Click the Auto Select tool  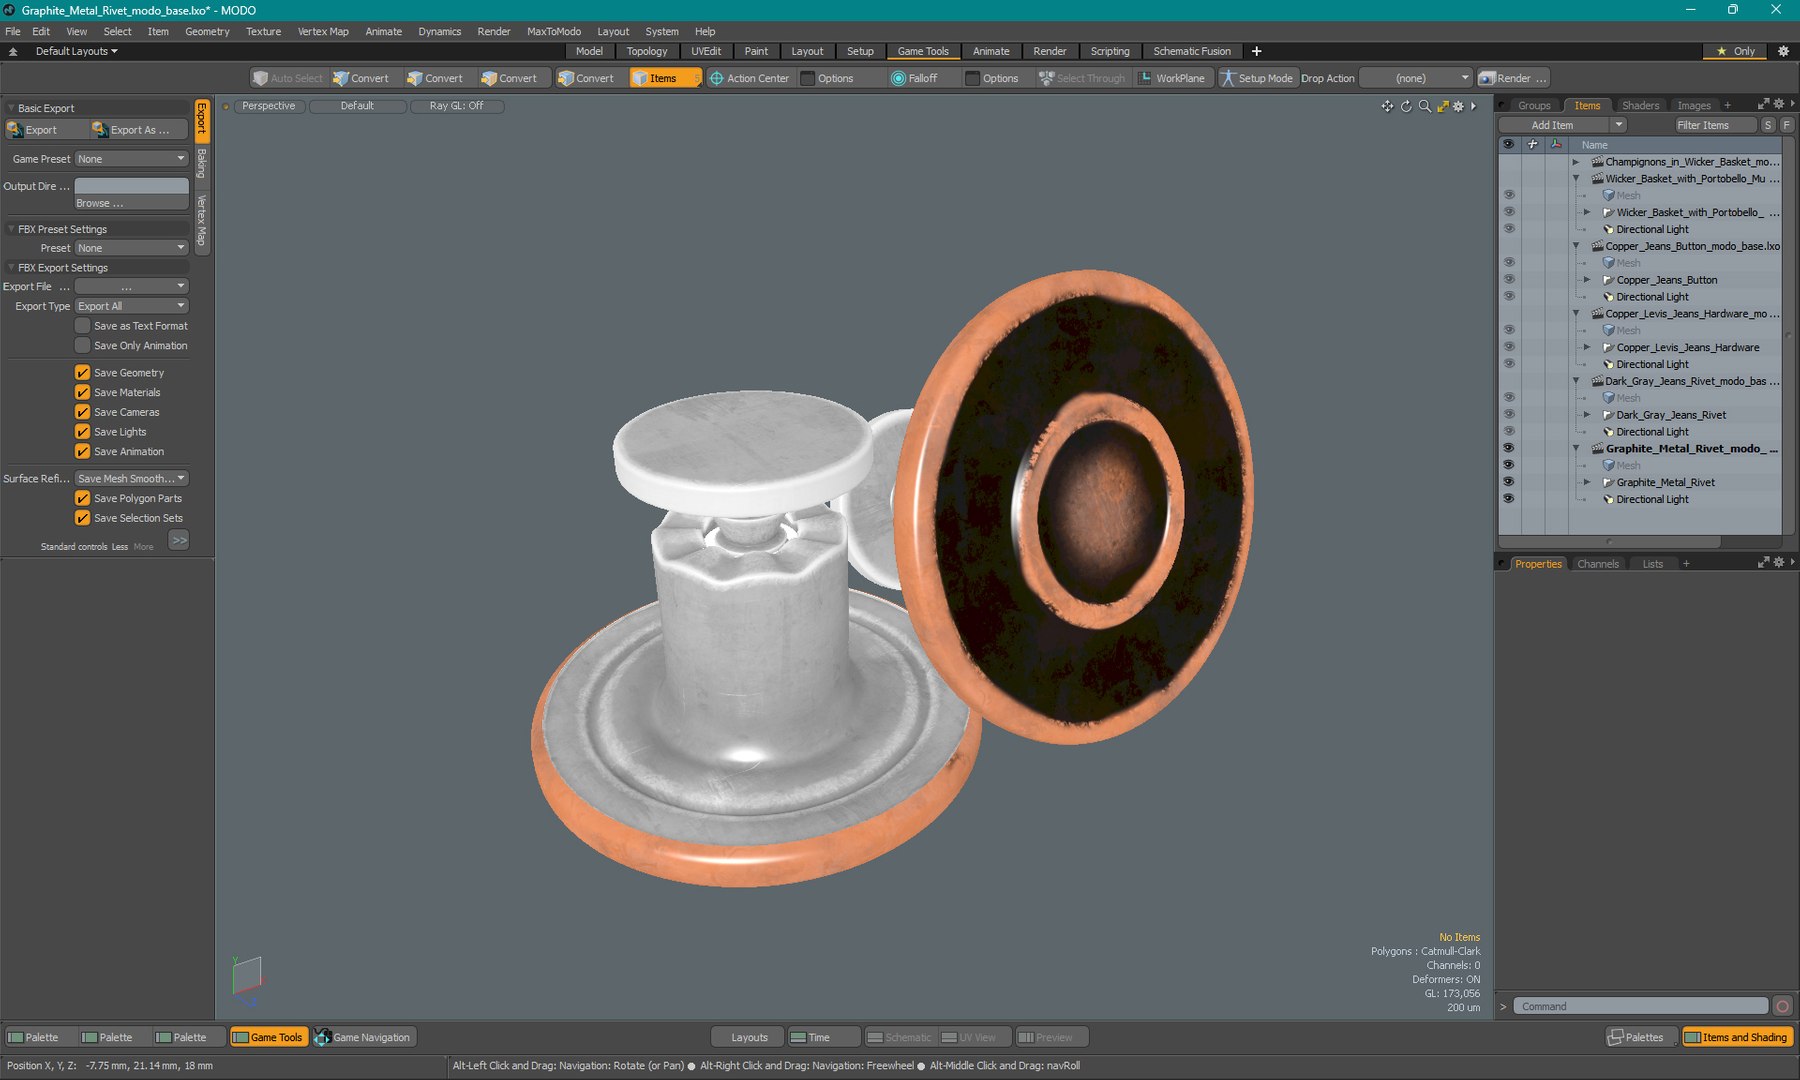click(x=288, y=78)
